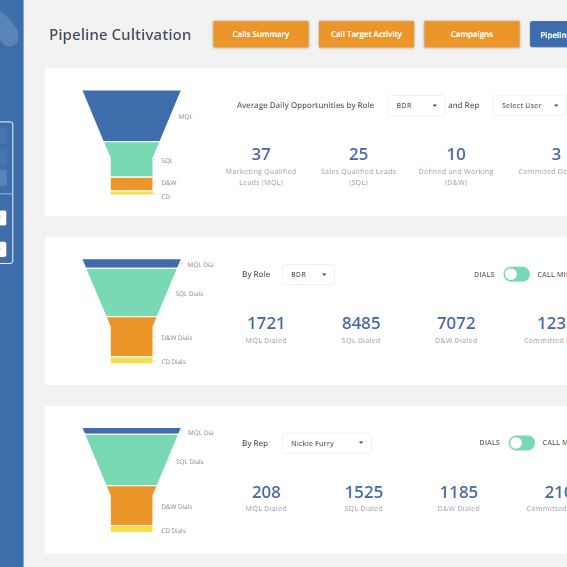Screen dimensions: 567x567
Task: Click the 1185 D&W Dialed value
Action: (x=459, y=492)
